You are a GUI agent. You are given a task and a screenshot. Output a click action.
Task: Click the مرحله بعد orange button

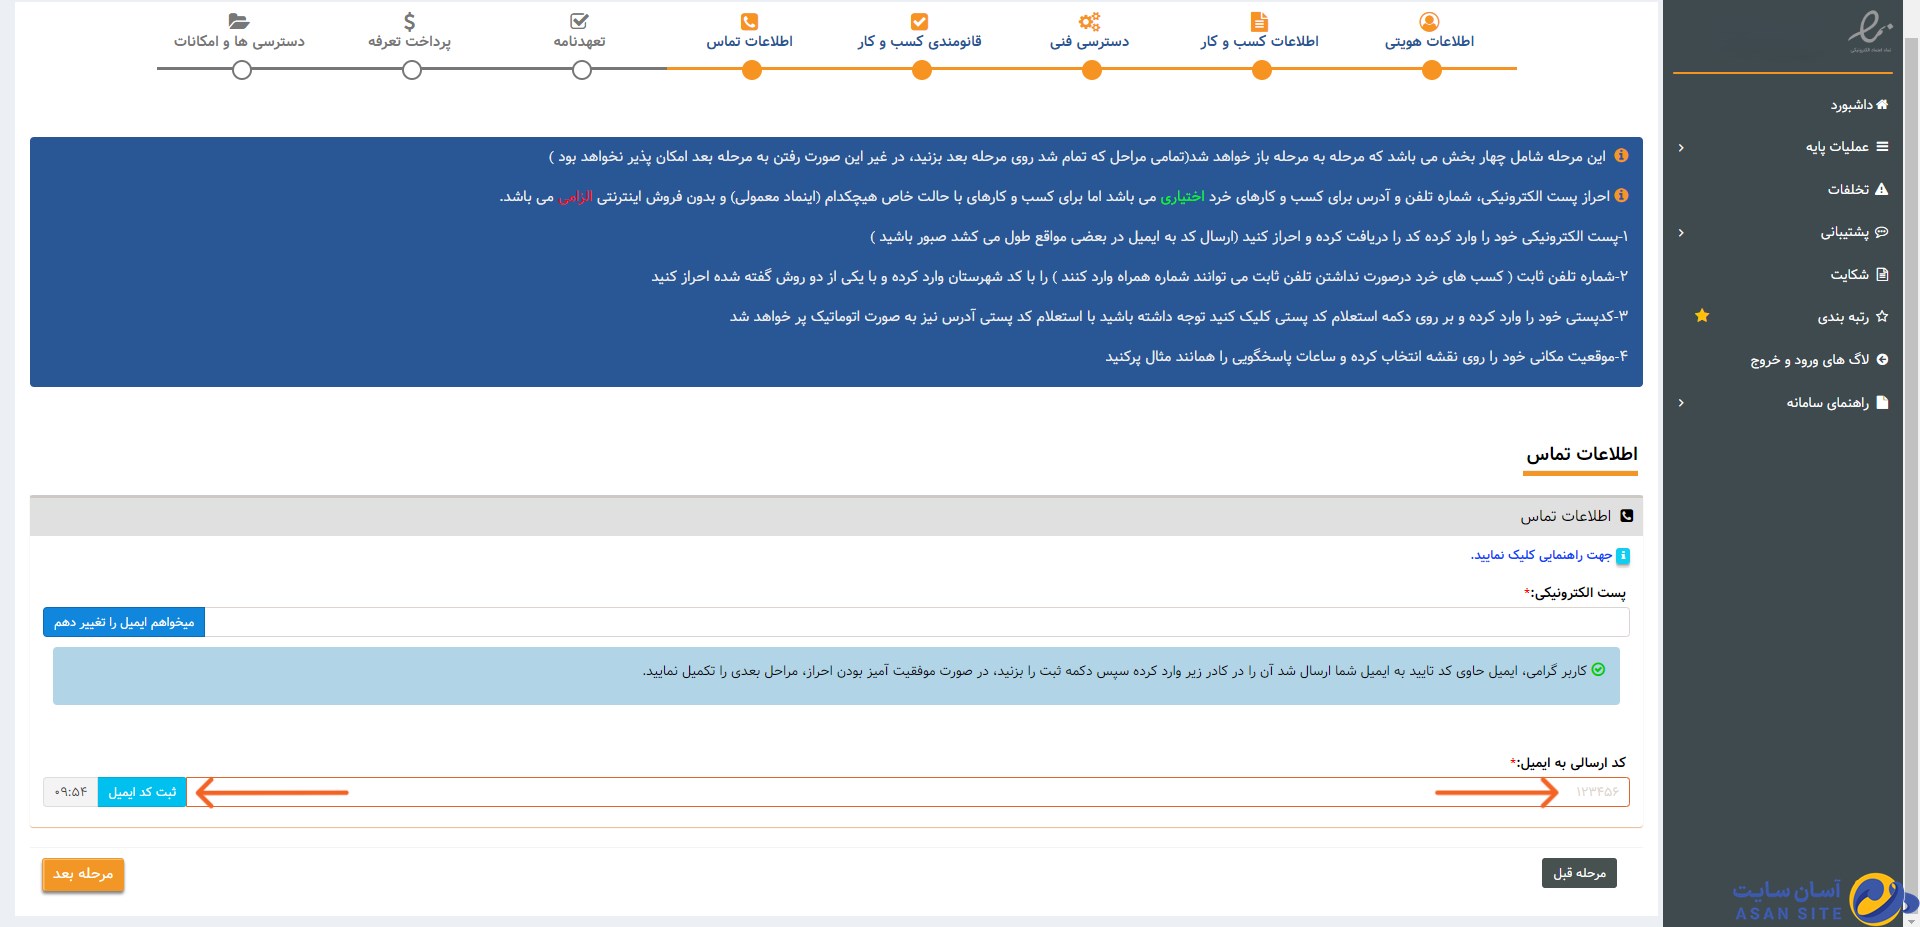tap(83, 874)
